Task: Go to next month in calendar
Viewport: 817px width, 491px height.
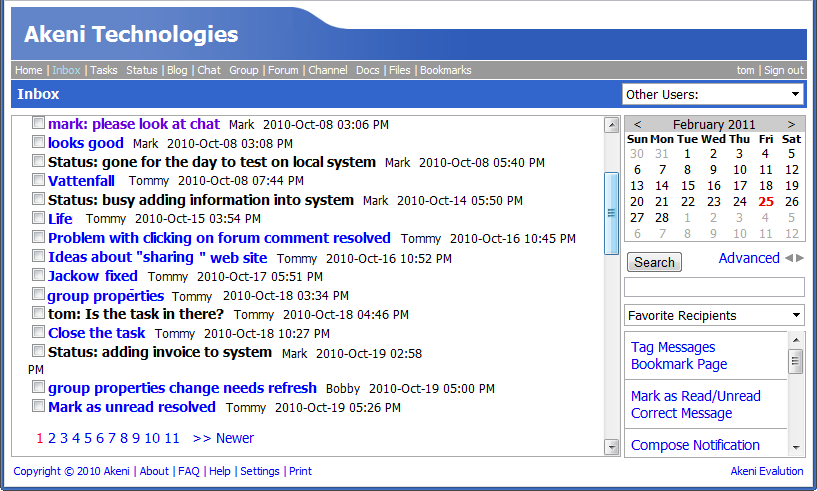Action: coord(791,124)
